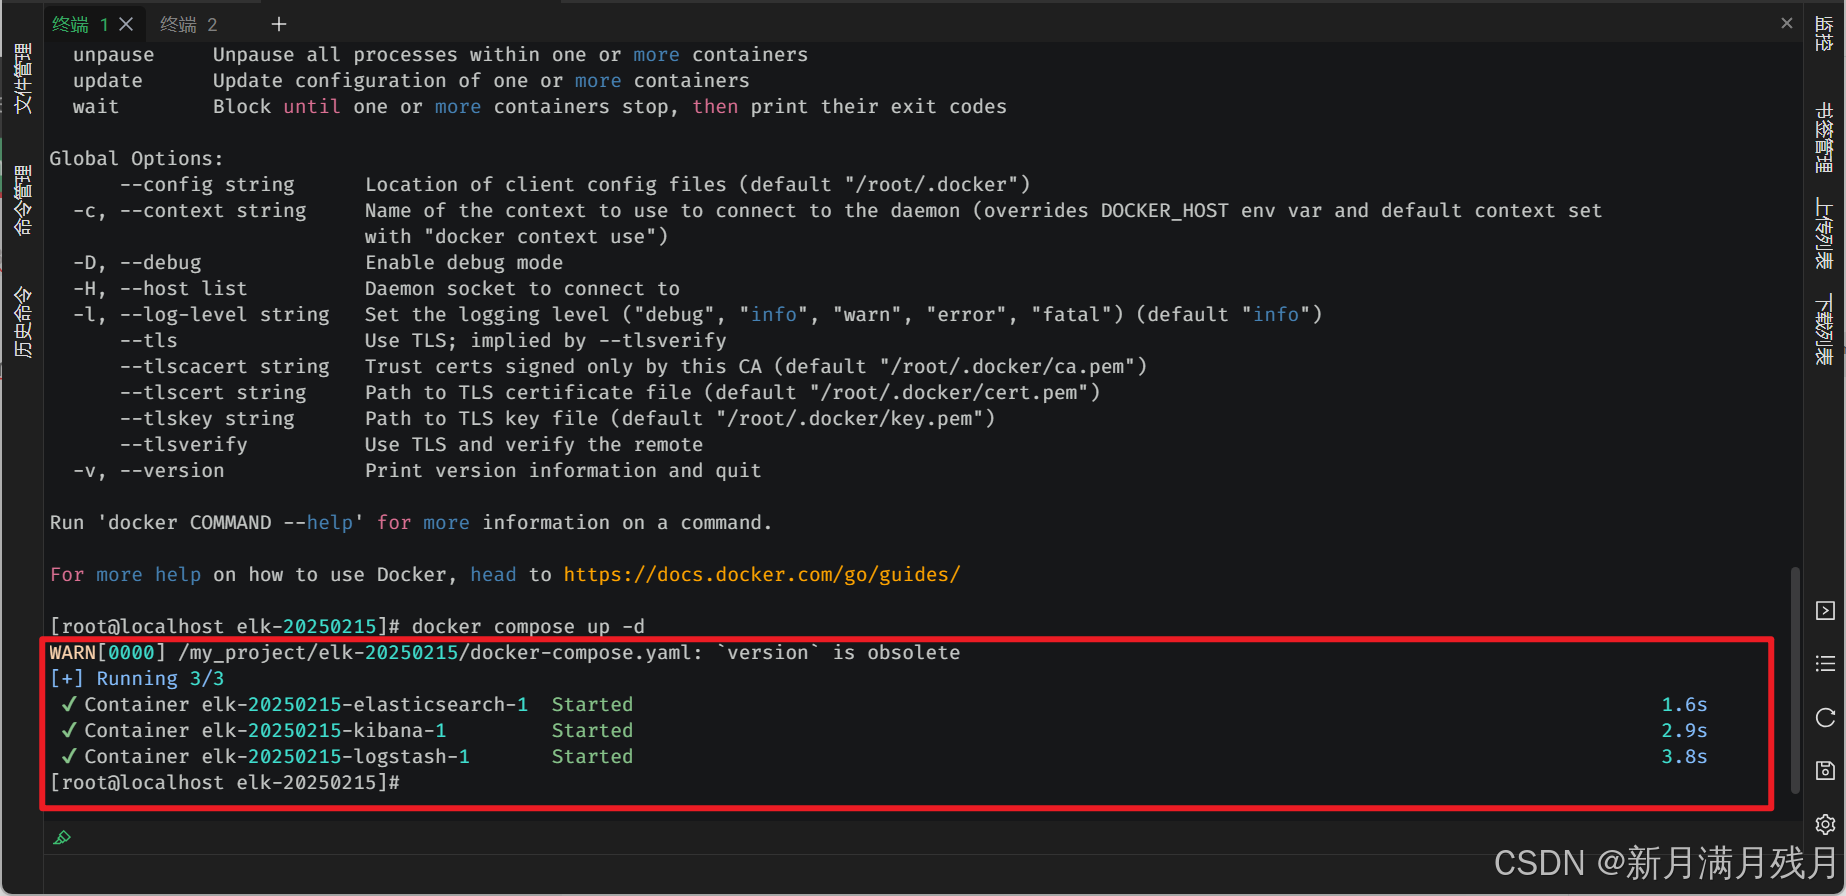1846x896 pixels.
Task: Click the terminal prompt icon in right toolbar
Action: click(1825, 611)
